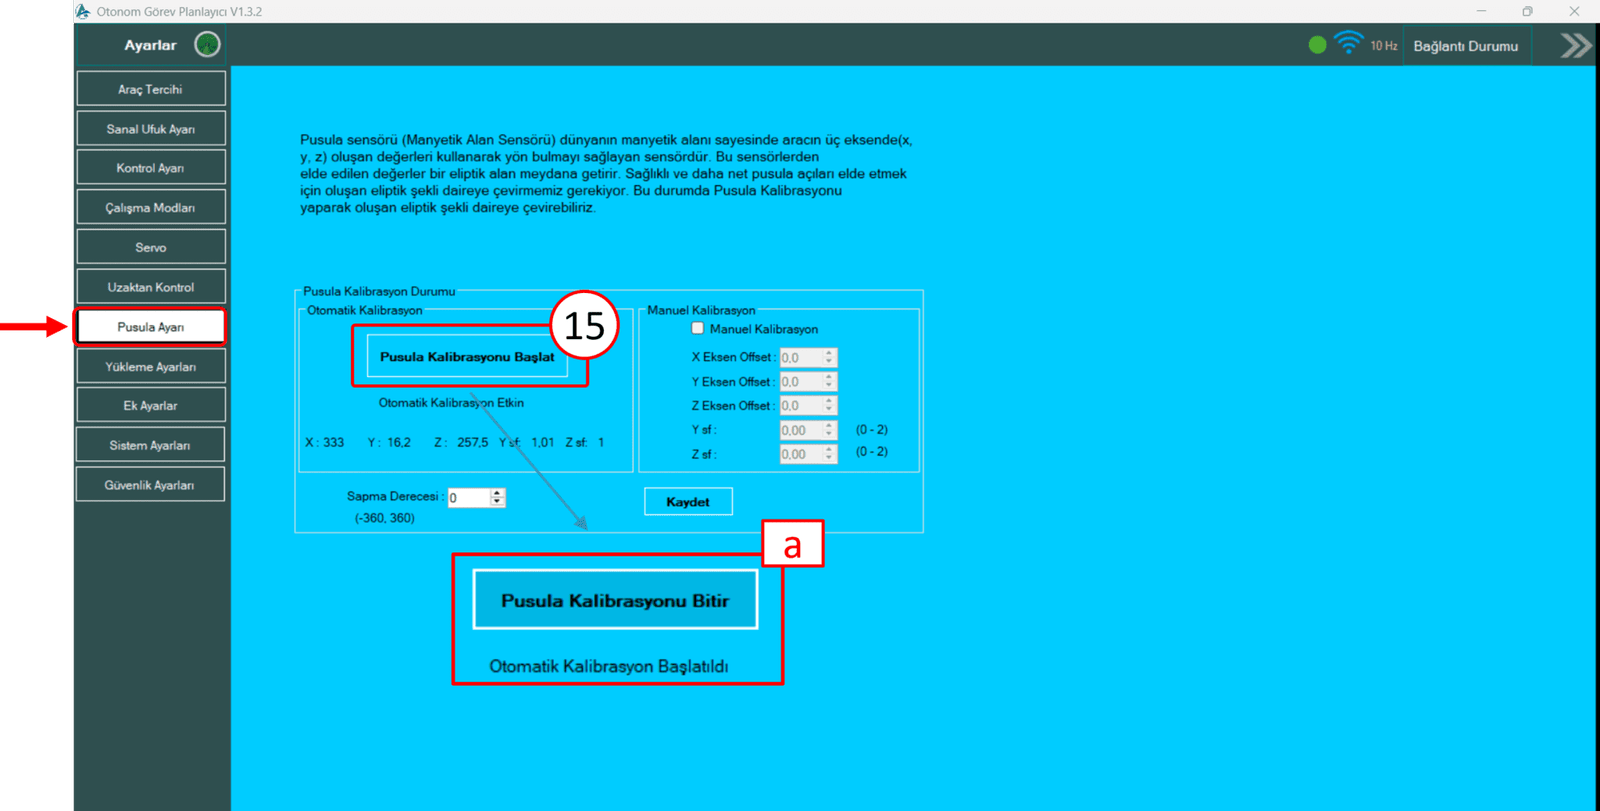Click the Sapma Derecesi input field
The width and height of the screenshot is (1600, 811).
pos(468,498)
